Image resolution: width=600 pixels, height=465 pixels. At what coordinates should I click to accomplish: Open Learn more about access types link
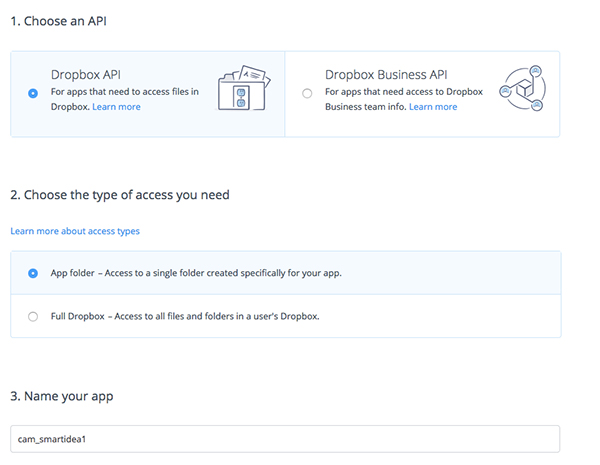(75, 231)
